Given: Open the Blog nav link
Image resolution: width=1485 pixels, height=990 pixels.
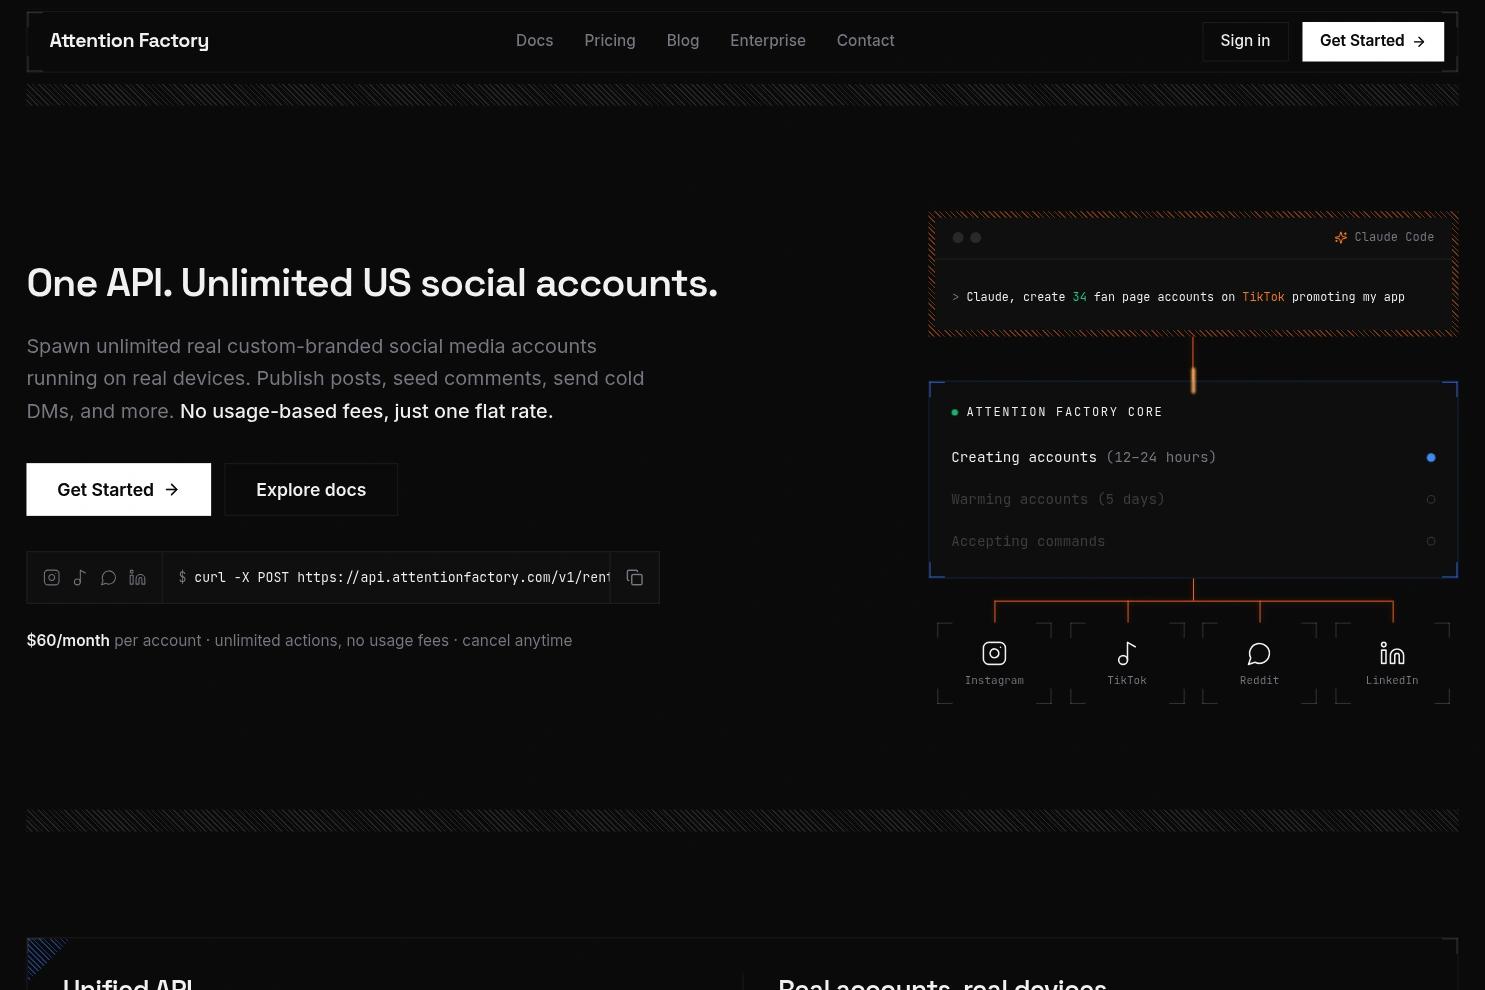Looking at the screenshot, I should click(683, 41).
